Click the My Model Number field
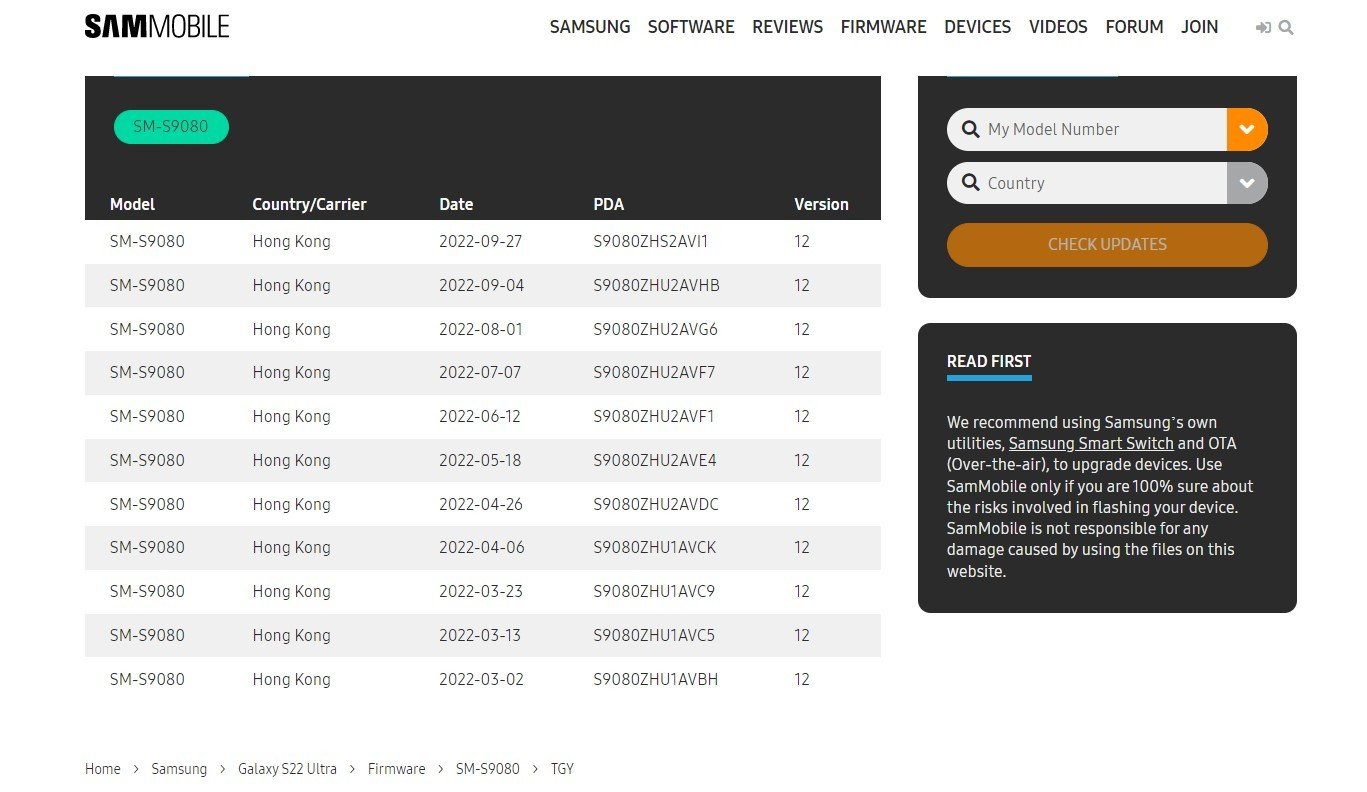 point(1090,130)
